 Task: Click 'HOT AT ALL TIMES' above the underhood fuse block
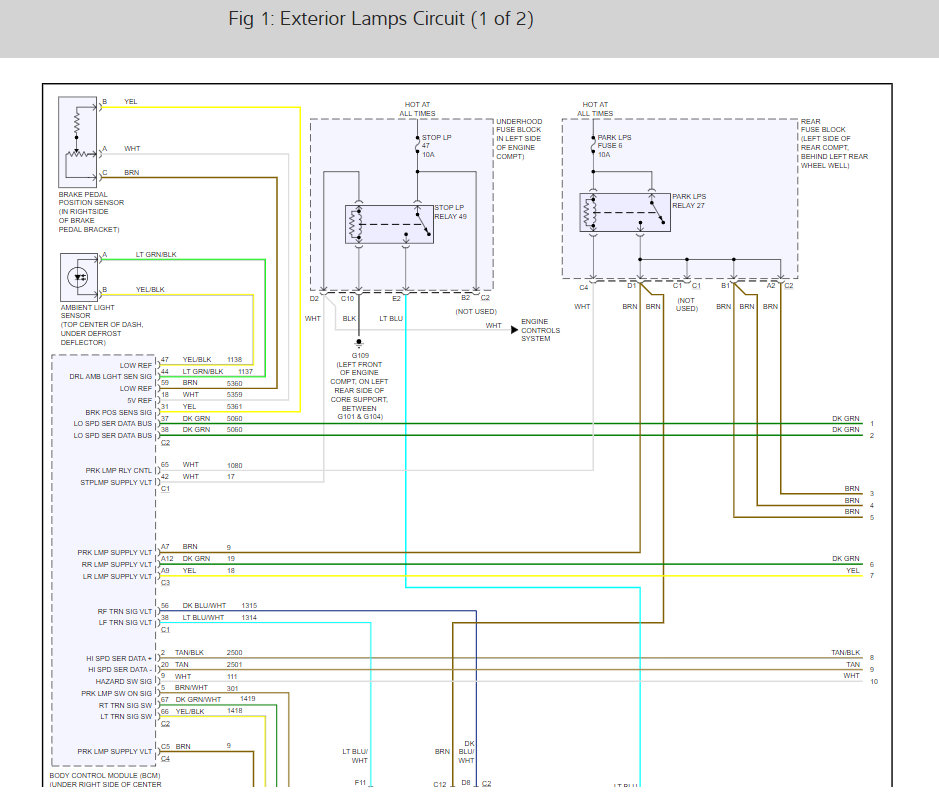[417, 109]
